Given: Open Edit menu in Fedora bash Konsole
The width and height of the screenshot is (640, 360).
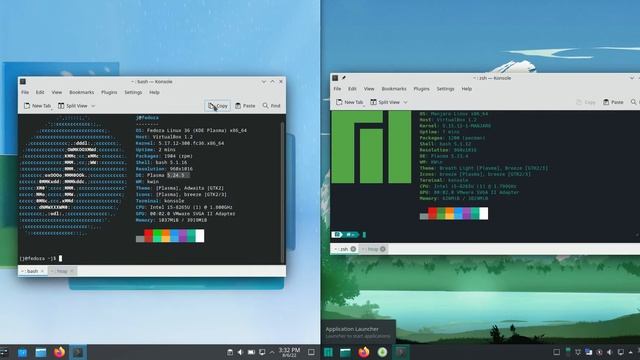Looking at the screenshot, I should (40, 93).
